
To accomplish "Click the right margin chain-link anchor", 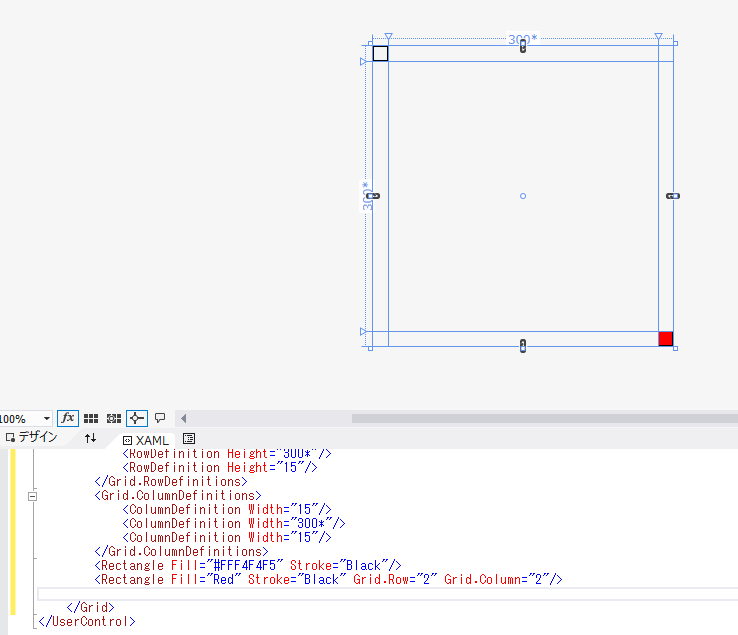I will [x=673, y=196].
